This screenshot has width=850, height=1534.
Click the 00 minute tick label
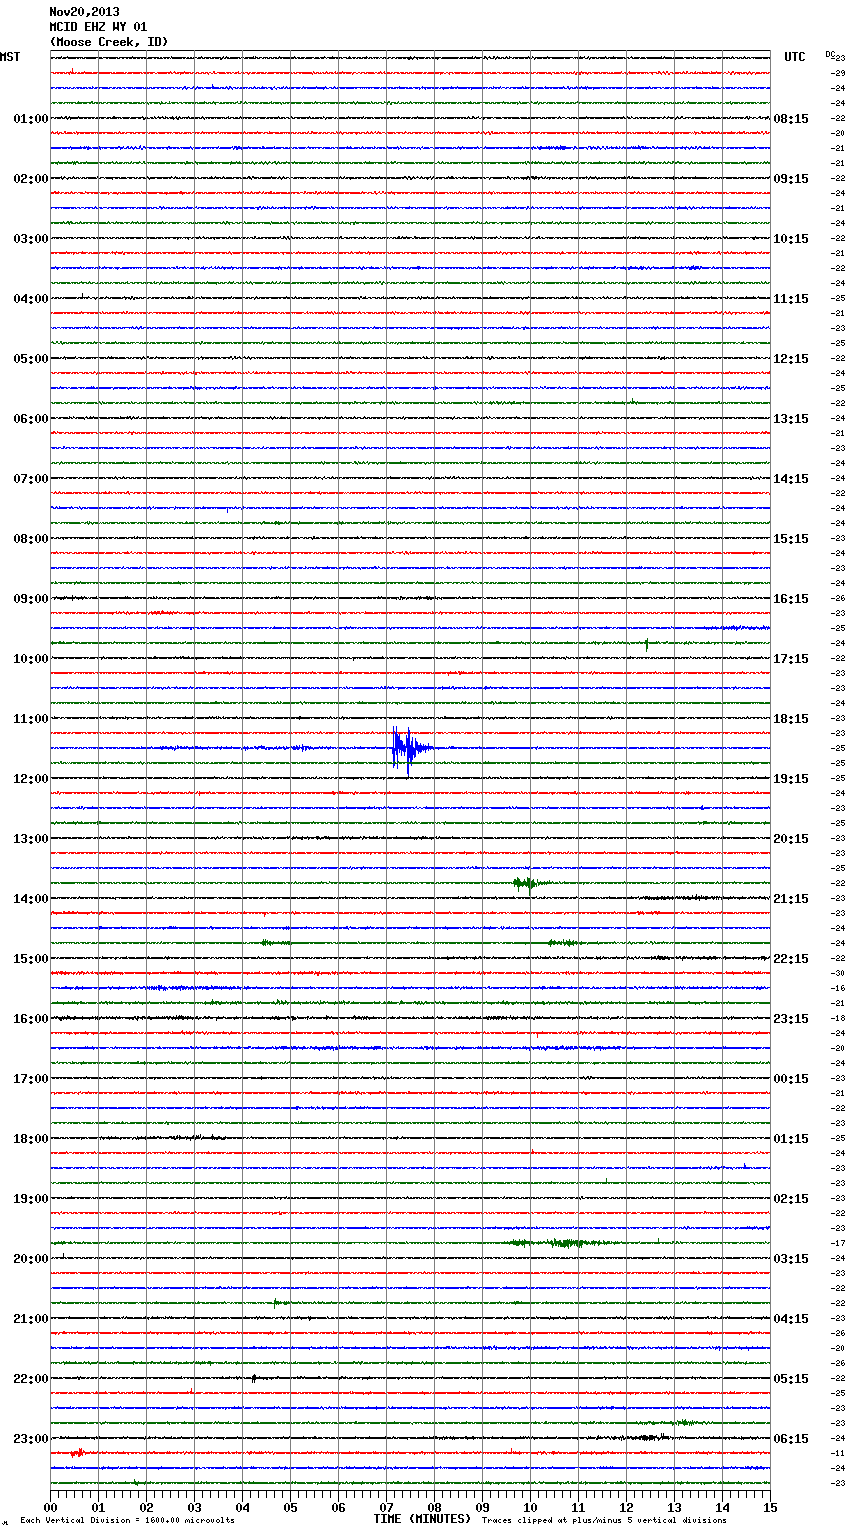pos(51,1507)
